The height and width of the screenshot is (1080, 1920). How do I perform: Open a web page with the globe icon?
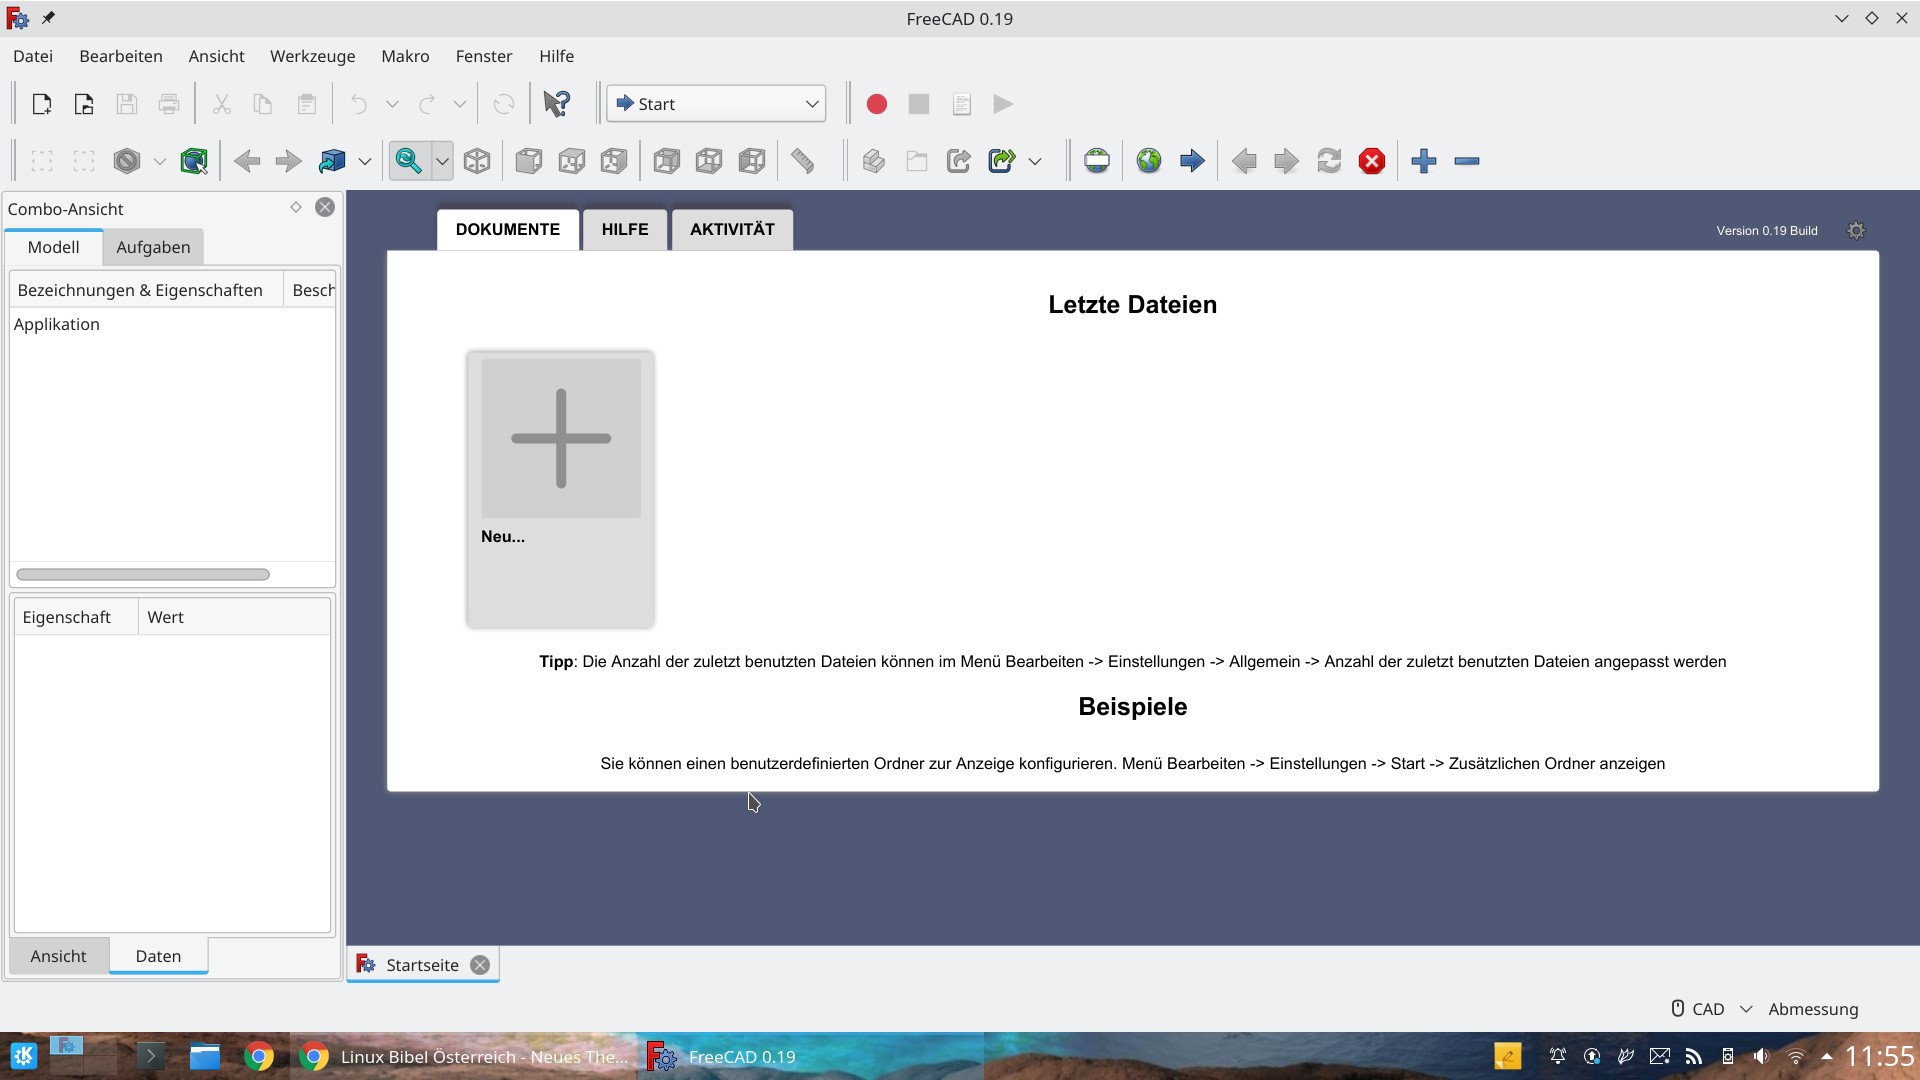tap(1148, 160)
